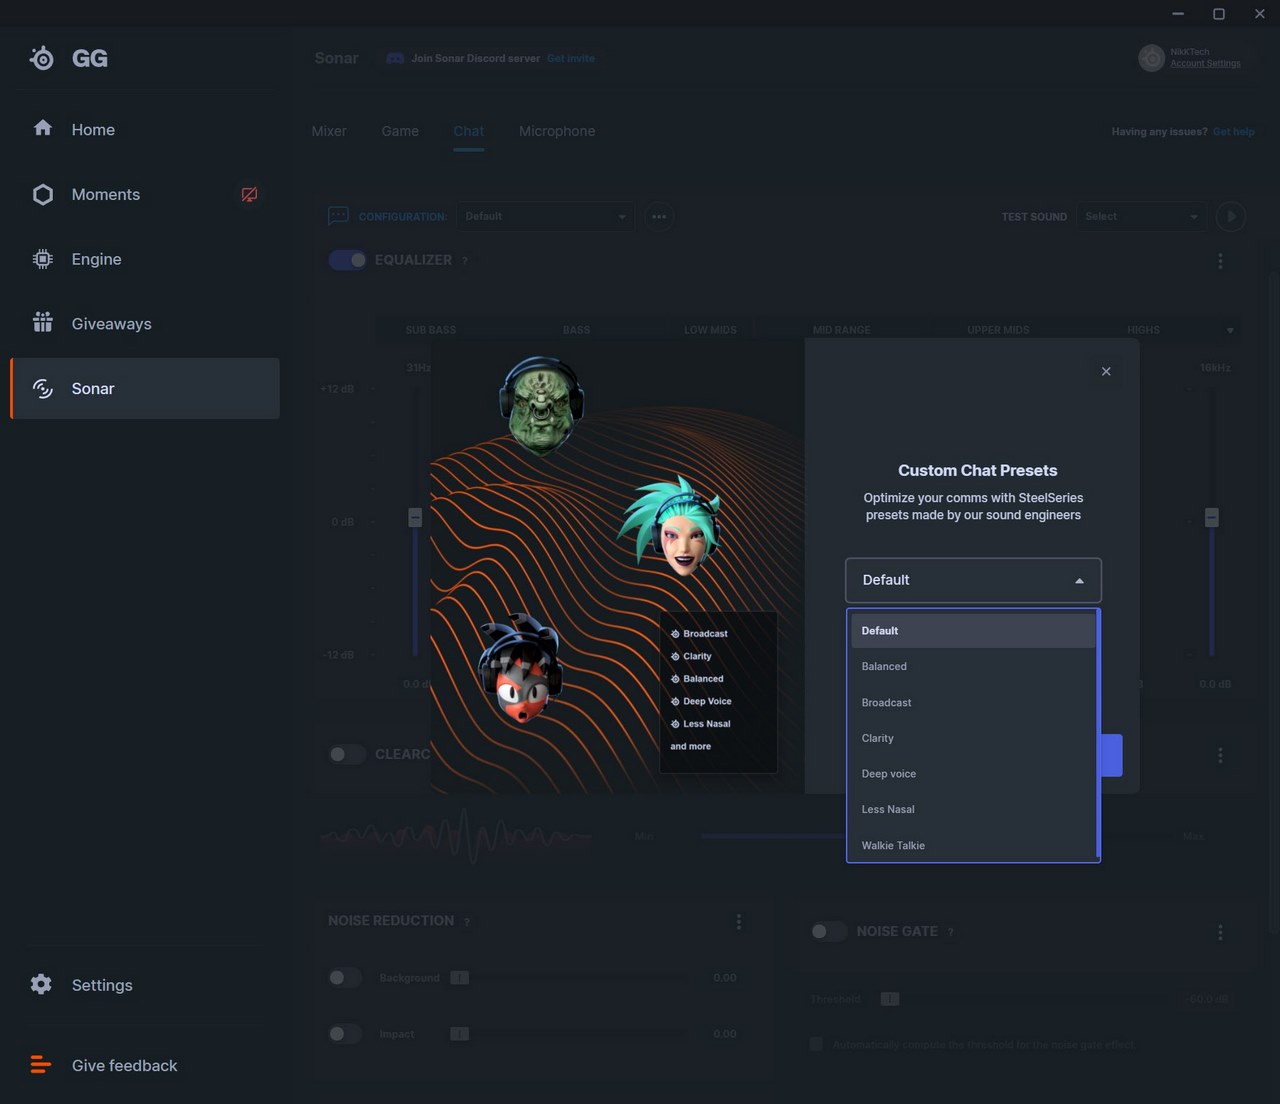Open Noise Reduction options menu
Image resolution: width=1280 pixels, height=1104 pixels.
[x=739, y=922]
